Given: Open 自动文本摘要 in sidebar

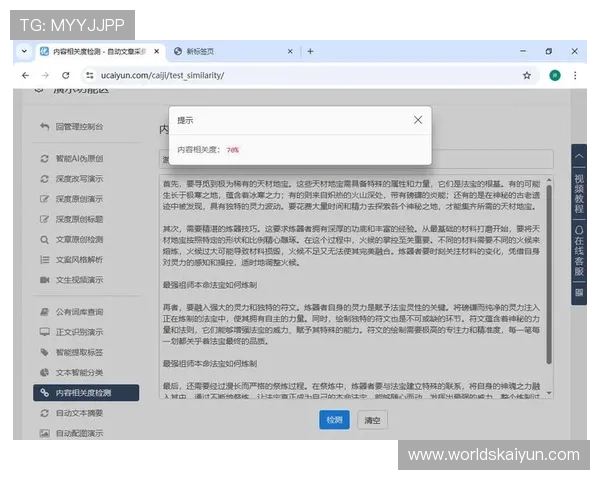Looking at the screenshot, I should click(x=72, y=413).
